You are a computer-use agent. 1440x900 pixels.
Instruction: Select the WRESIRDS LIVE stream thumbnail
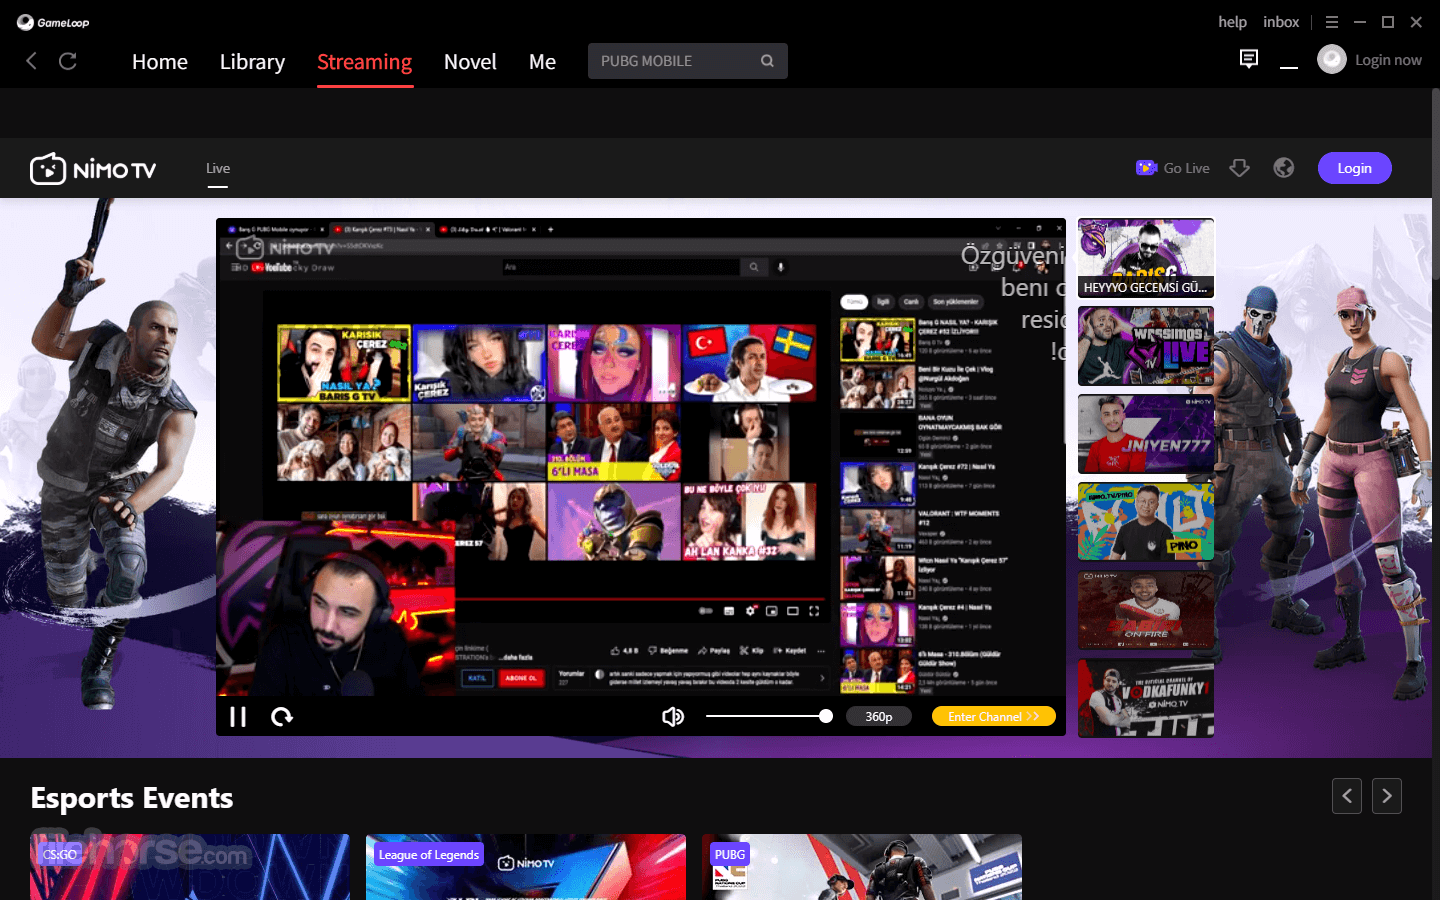click(x=1146, y=346)
